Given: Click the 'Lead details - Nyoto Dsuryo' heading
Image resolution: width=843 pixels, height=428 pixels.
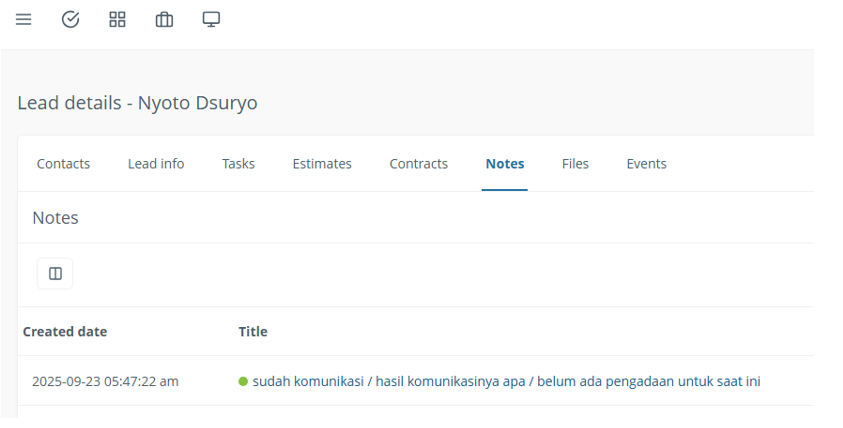Looking at the screenshot, I should (137, 103).
